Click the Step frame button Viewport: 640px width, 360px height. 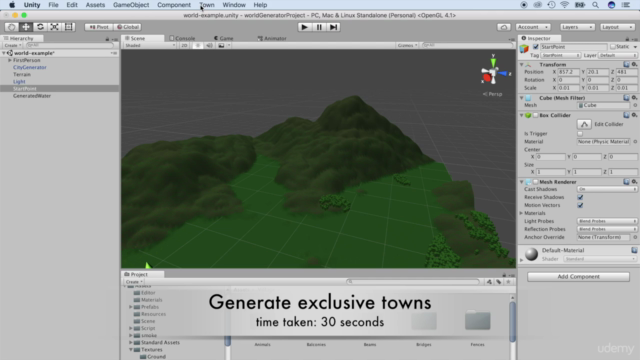333,27
